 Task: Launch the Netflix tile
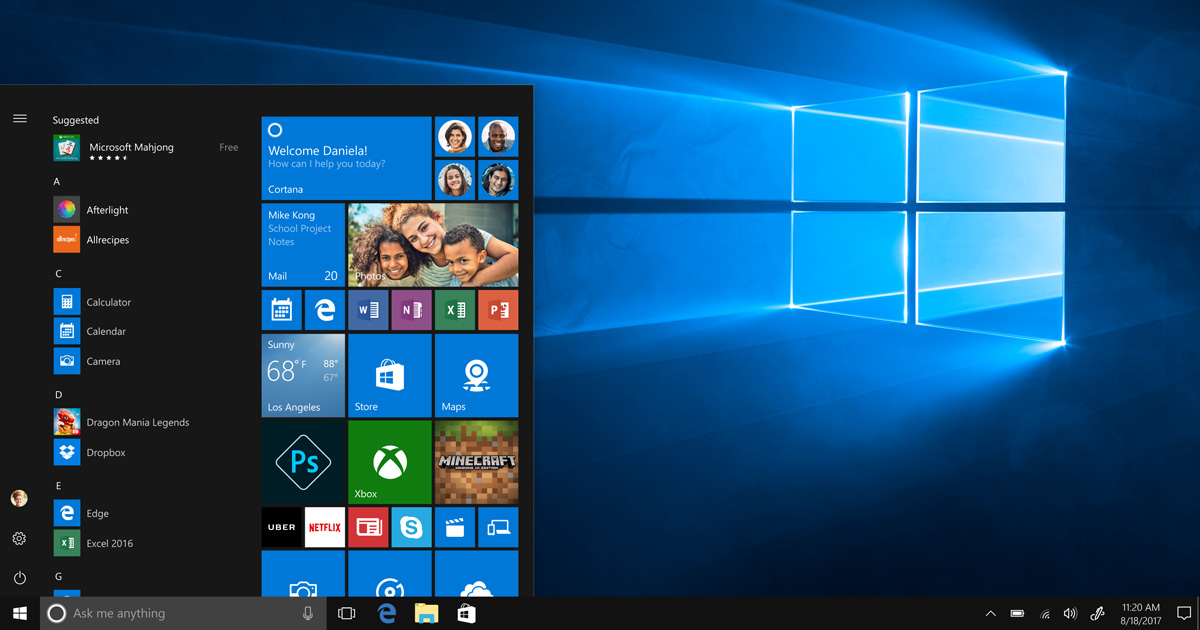click(x=325, y=527)
